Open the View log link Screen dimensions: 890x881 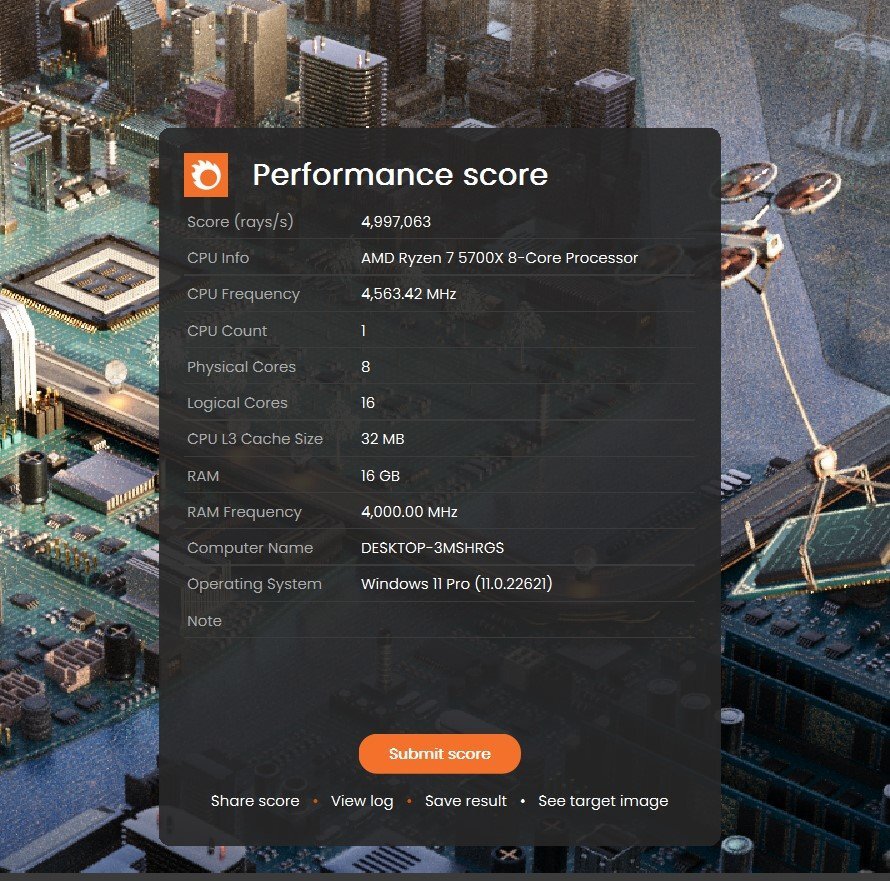pos(362,801)
